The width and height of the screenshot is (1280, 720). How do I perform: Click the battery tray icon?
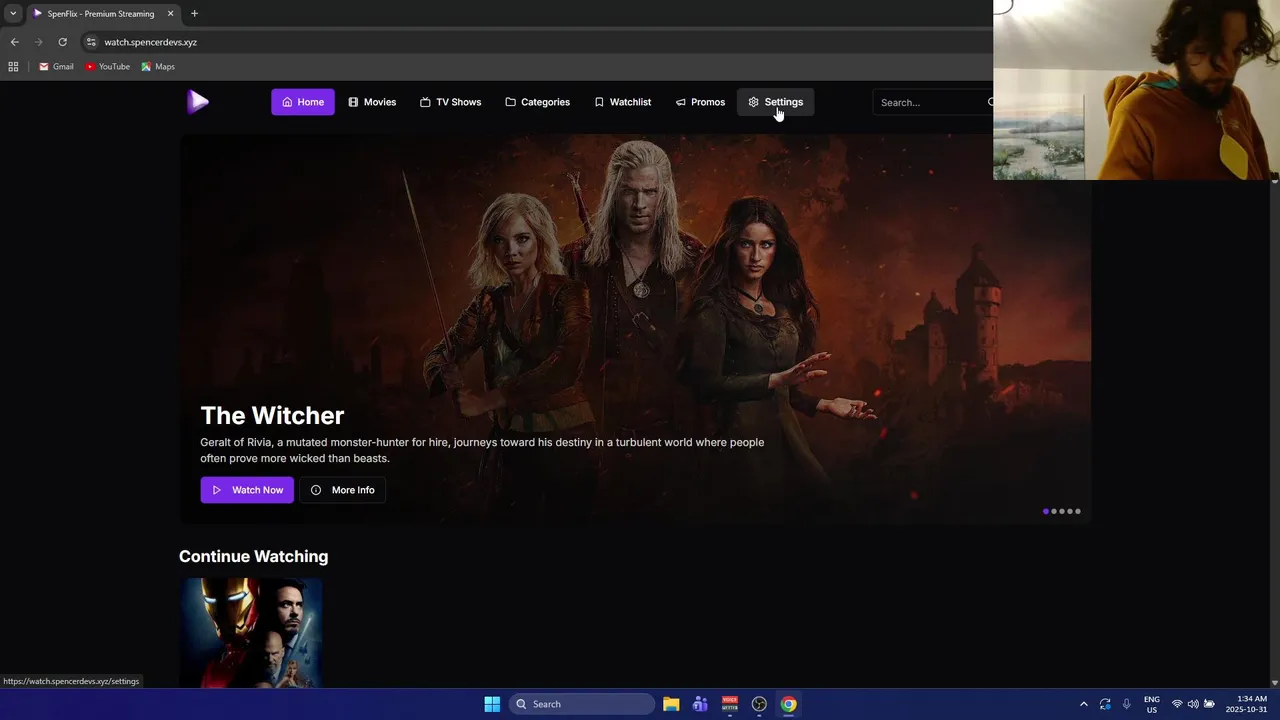tap(1209, 704)
